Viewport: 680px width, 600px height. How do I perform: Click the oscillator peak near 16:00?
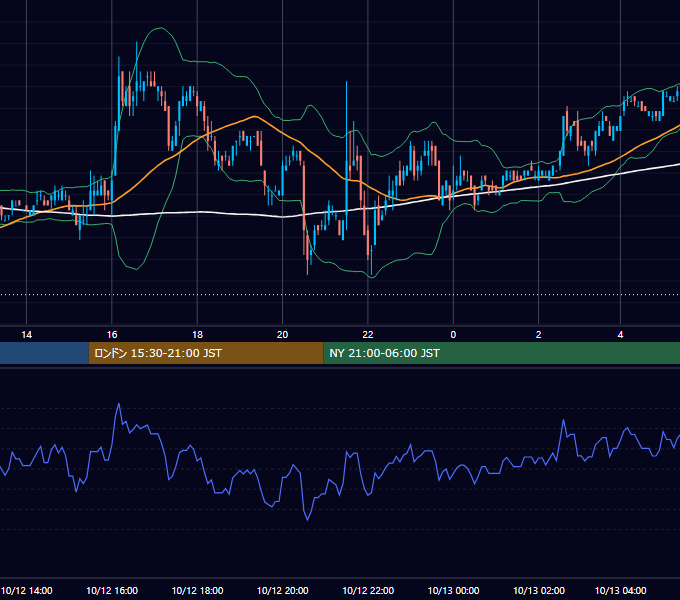coord(118,404)
